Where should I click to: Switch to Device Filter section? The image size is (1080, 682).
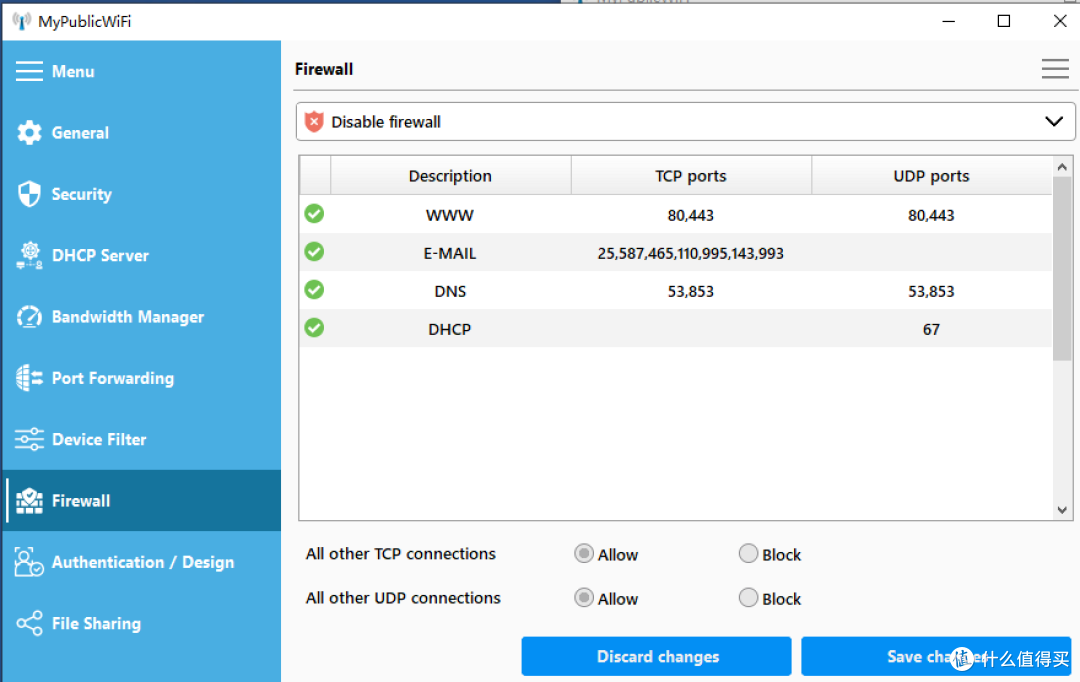tap(141, 439)
